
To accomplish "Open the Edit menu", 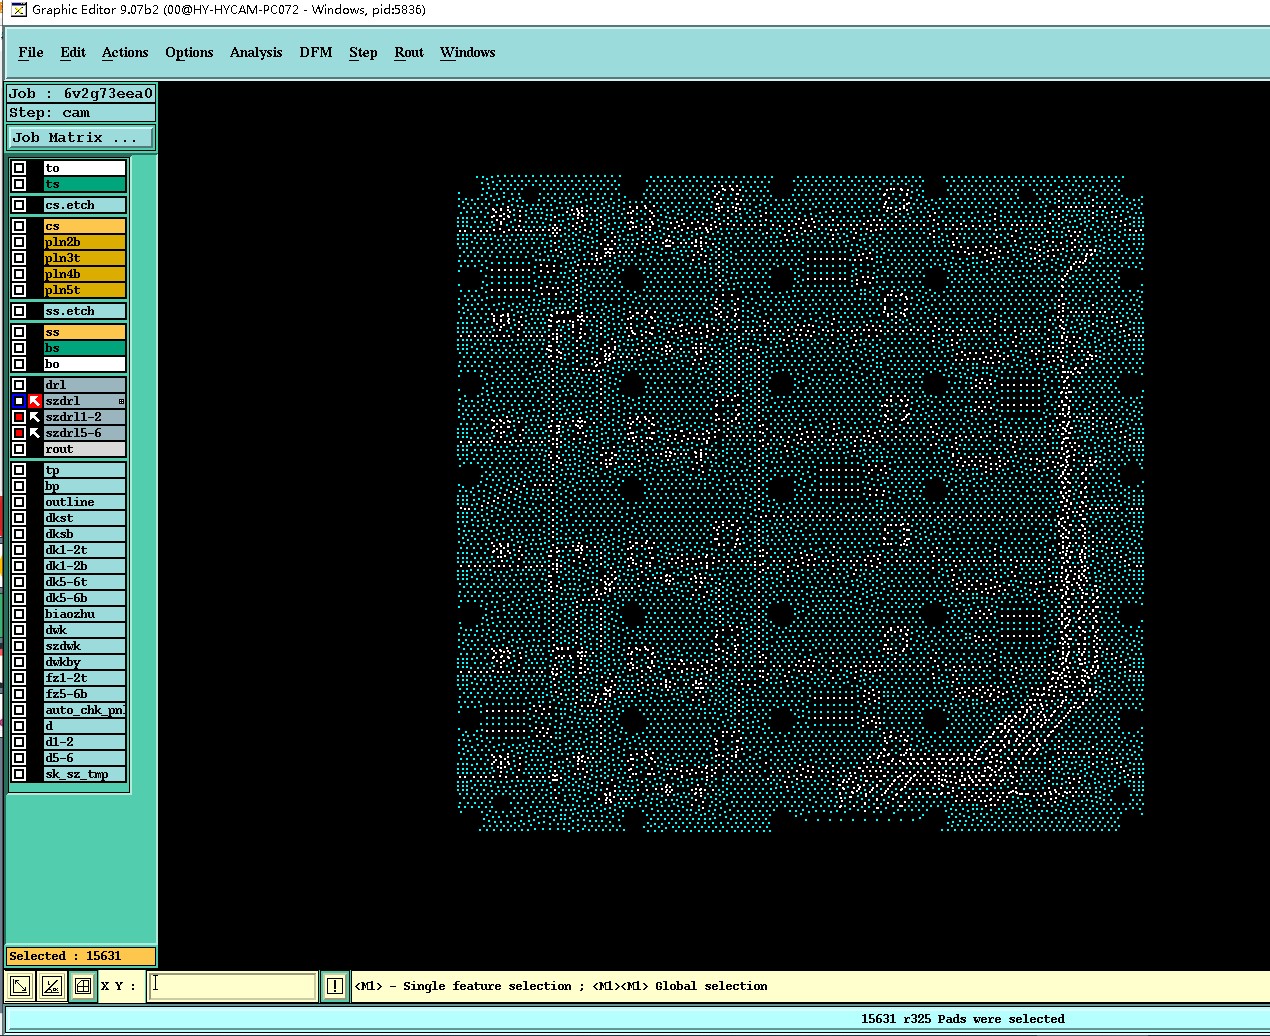I will click(73, 52).
